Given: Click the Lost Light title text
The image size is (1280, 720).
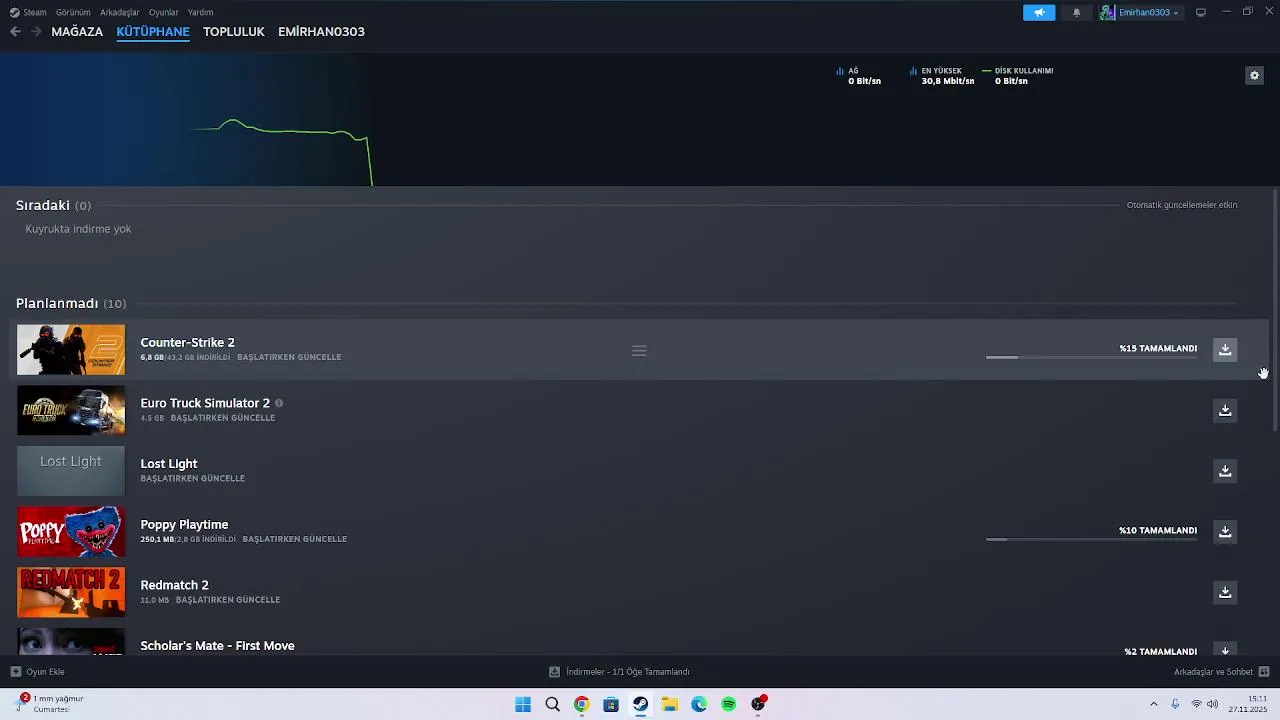Looking at the screenshot, I should [169, 464].
